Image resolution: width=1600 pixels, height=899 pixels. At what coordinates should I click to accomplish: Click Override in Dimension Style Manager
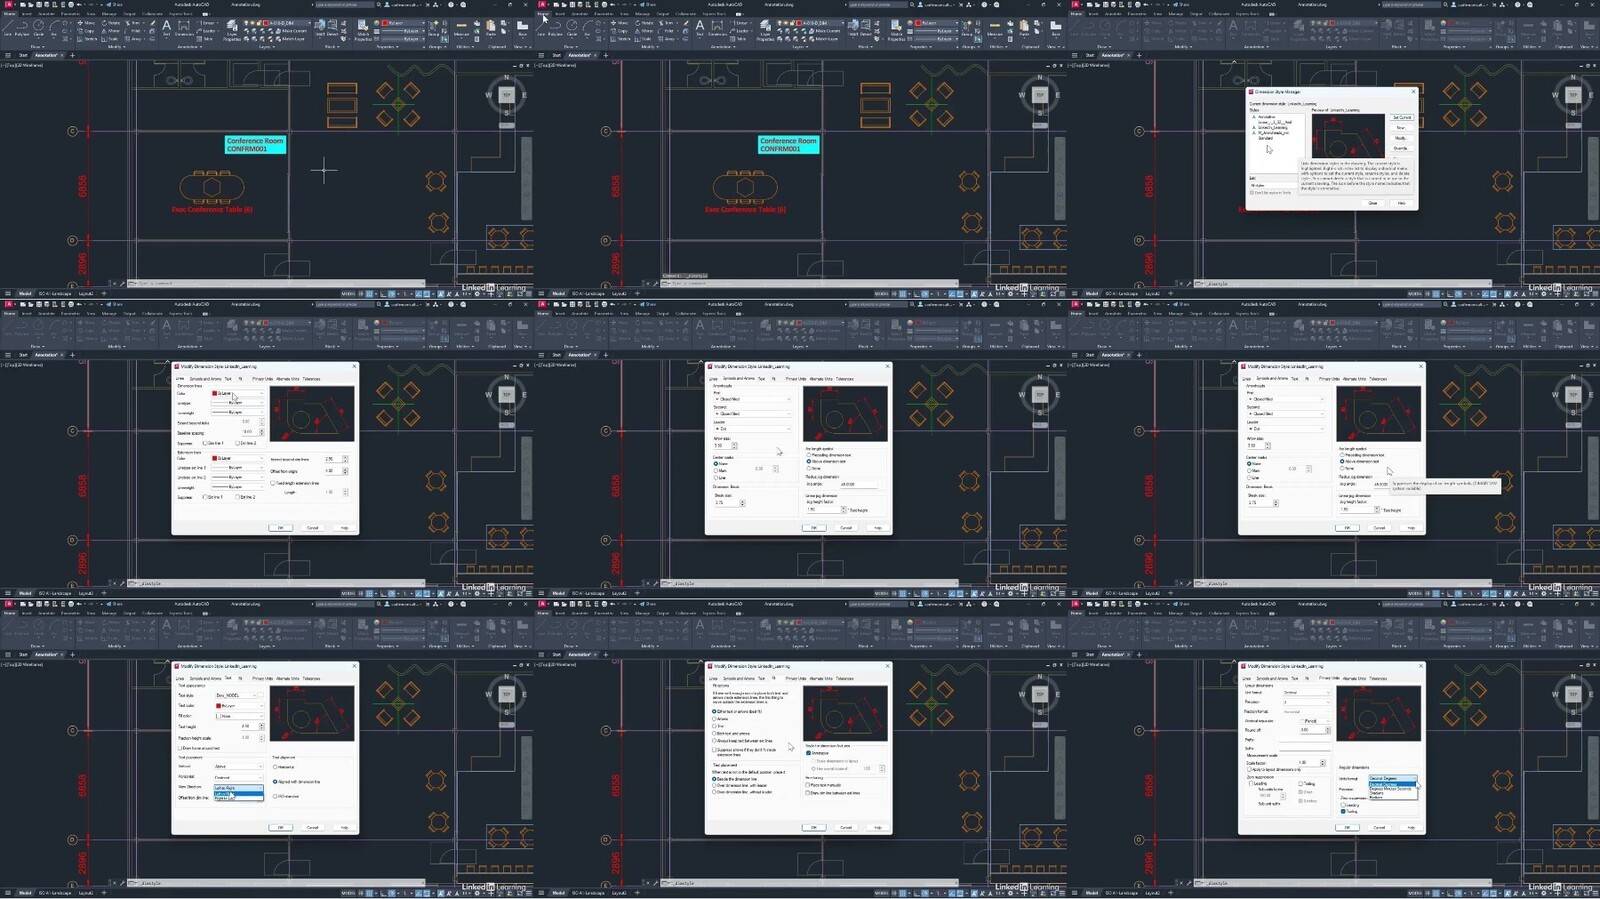click(x=1401, y=148)
